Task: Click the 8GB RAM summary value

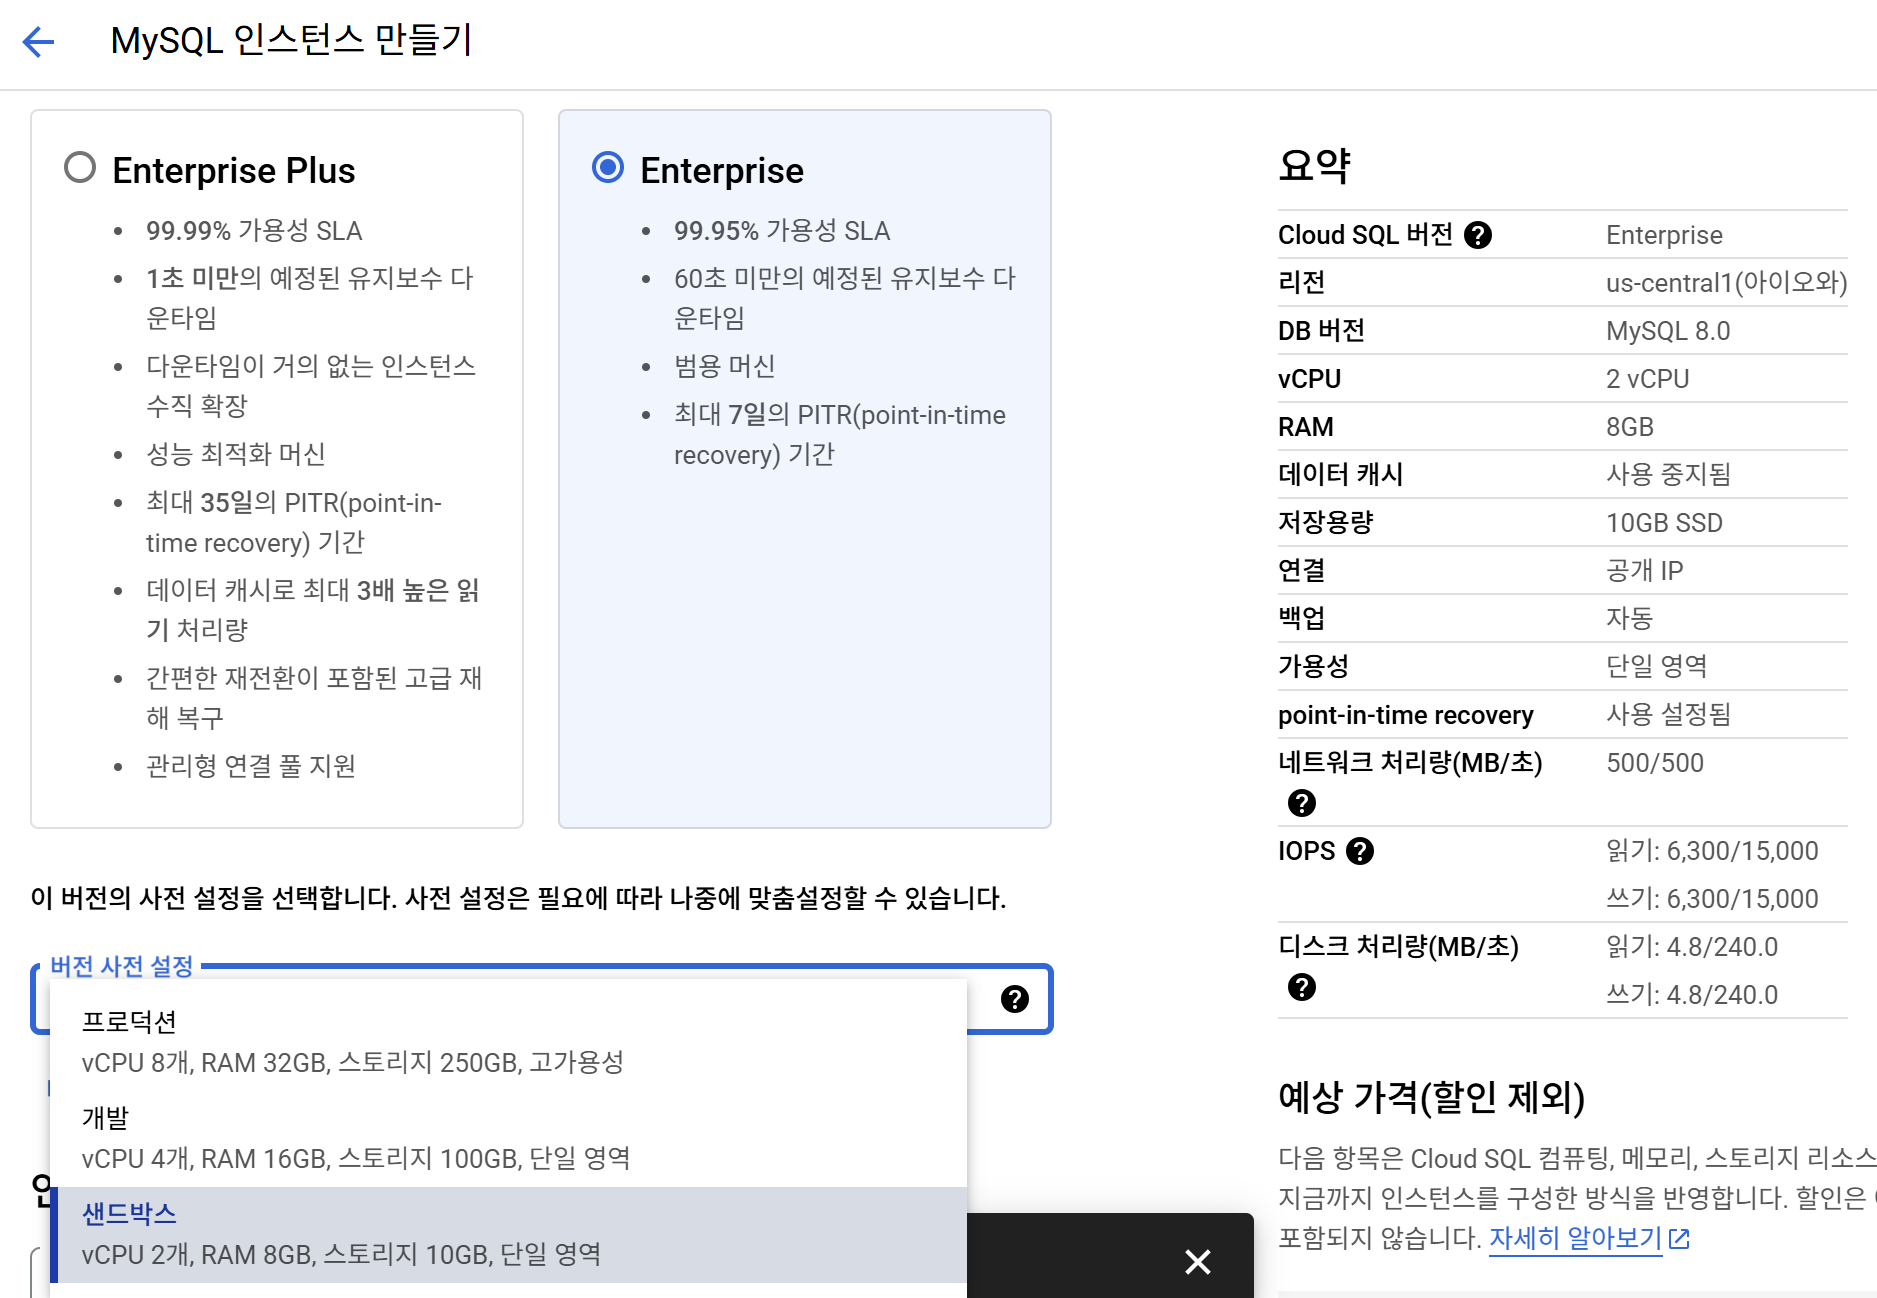Action: (1630, 427)
